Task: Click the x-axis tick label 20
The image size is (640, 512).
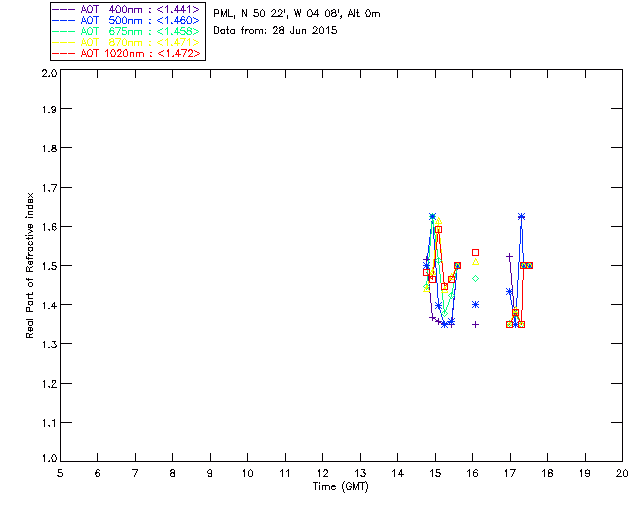Action: 622,473
